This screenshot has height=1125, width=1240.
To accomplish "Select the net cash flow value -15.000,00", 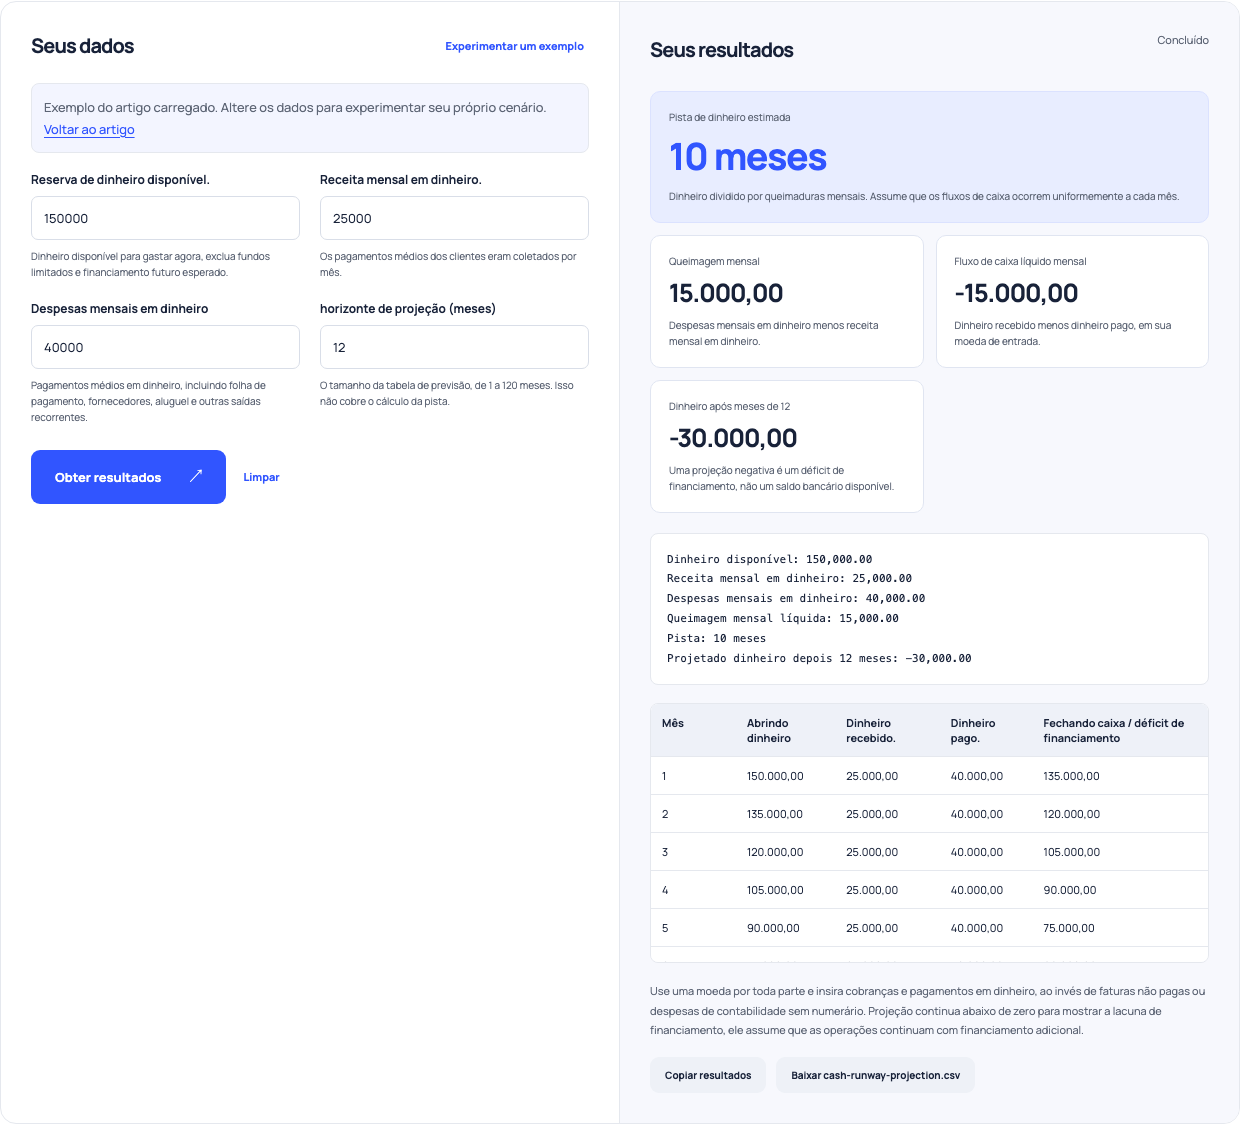I will click(1016, 293).
